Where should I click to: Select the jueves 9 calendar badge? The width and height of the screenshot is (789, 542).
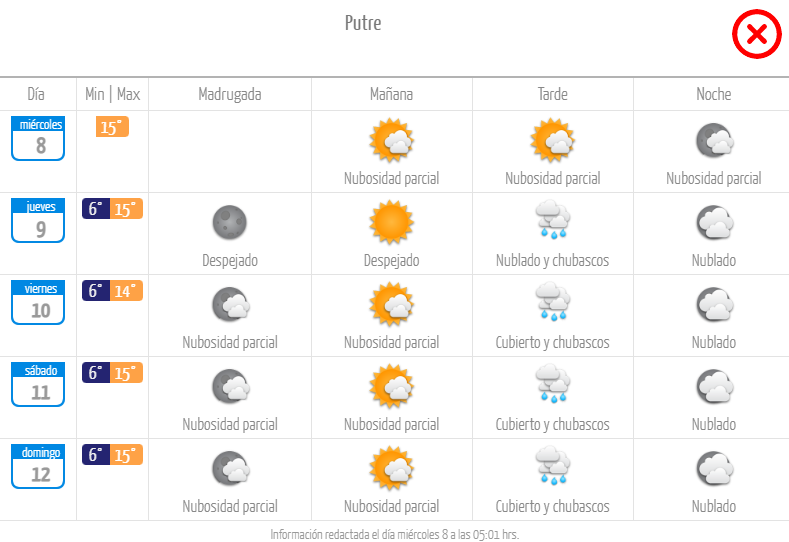[x=38, y=220]
